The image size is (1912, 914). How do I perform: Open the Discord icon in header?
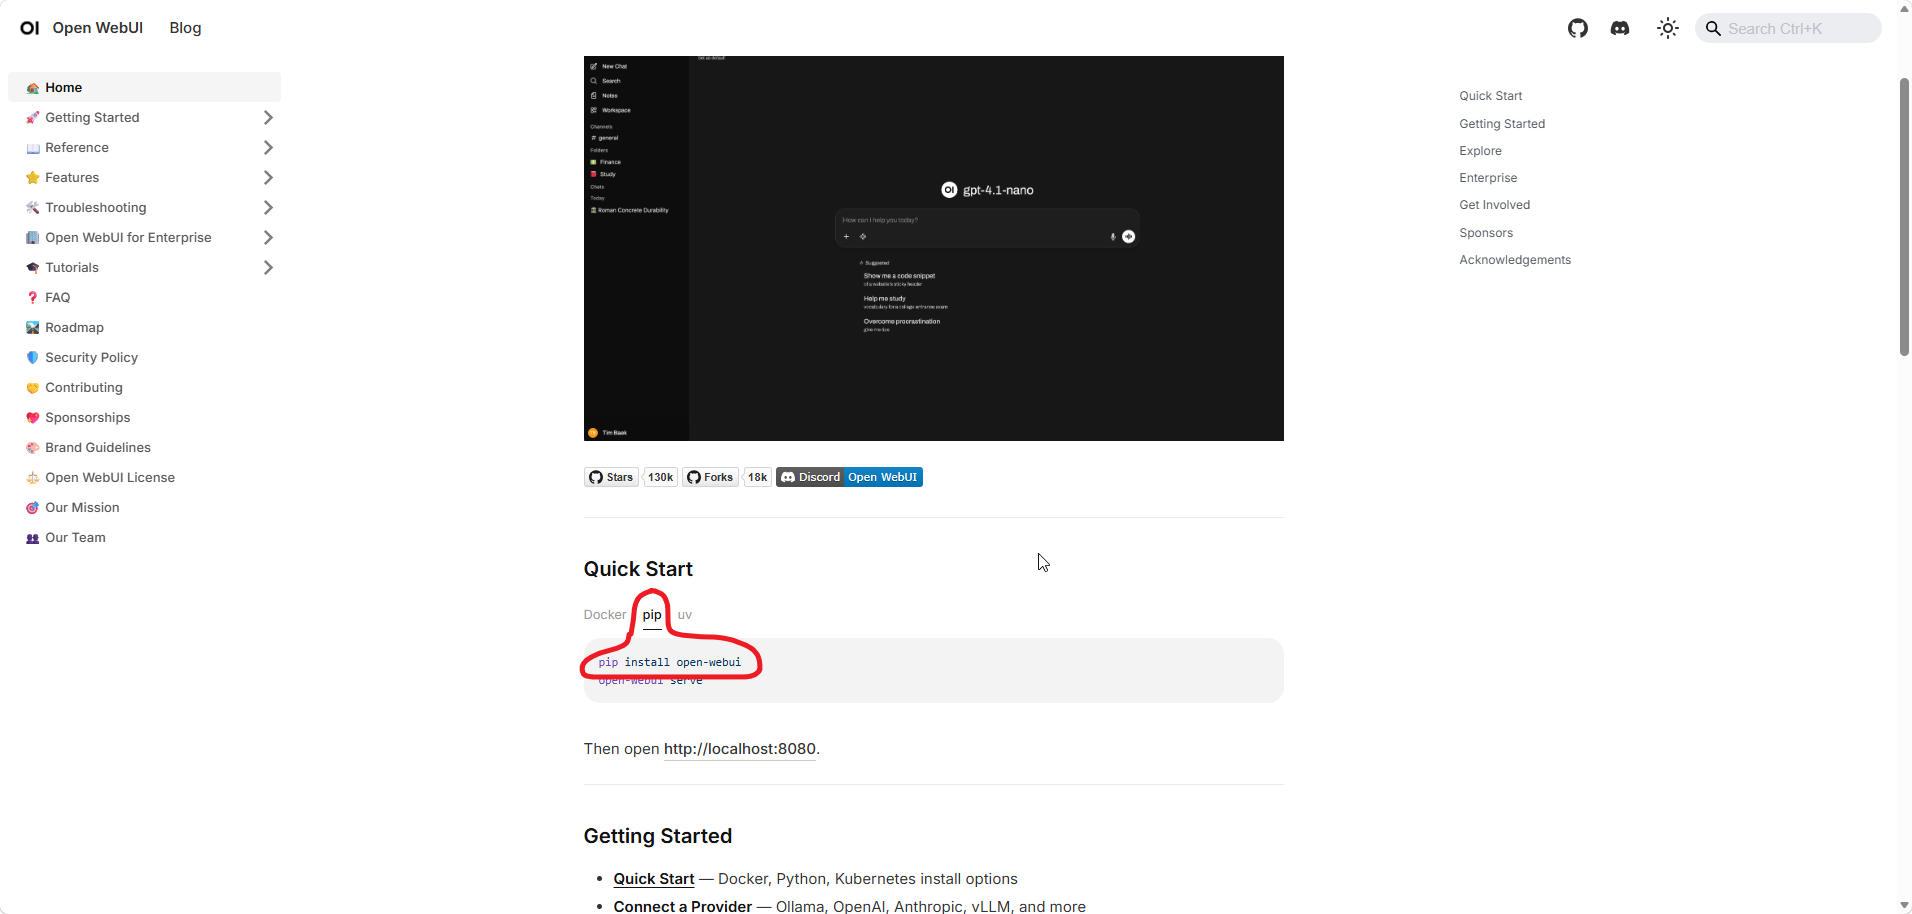tap(1620, 28)
